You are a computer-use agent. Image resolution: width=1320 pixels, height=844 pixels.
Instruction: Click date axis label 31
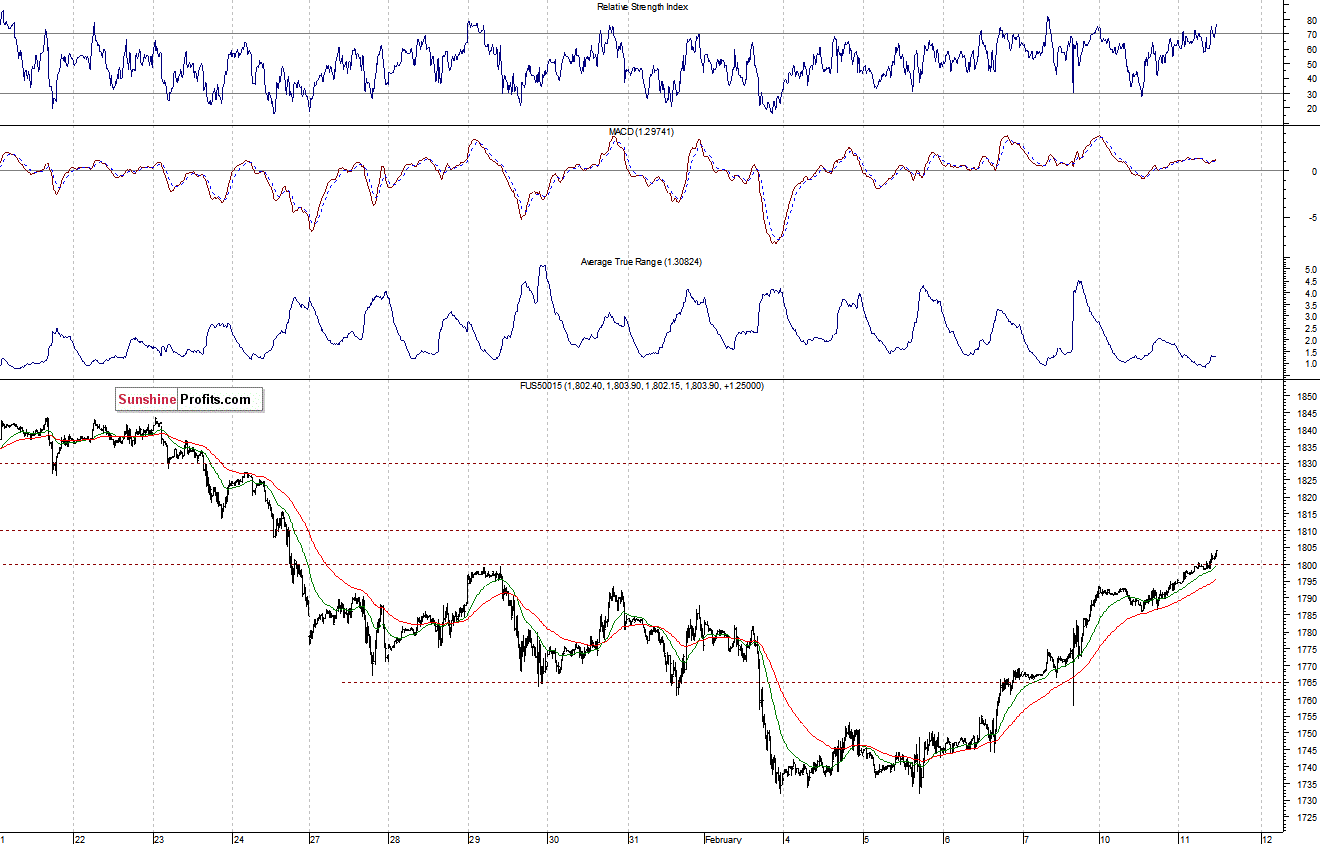coord(634,839)
